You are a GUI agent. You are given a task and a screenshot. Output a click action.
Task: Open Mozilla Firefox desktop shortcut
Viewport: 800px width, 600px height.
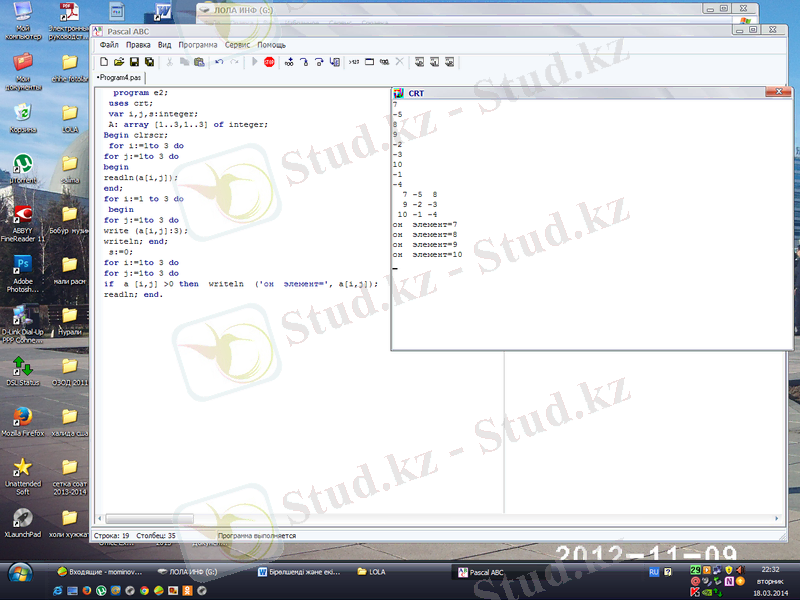tap(23, 416)
